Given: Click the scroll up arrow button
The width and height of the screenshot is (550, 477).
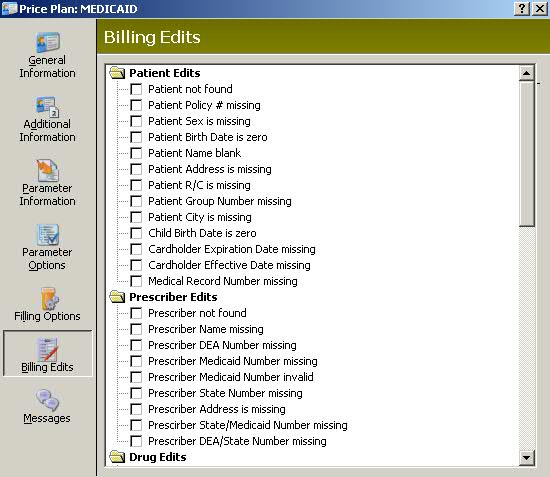Looking at the screenshot, I should tap(526, 73).
